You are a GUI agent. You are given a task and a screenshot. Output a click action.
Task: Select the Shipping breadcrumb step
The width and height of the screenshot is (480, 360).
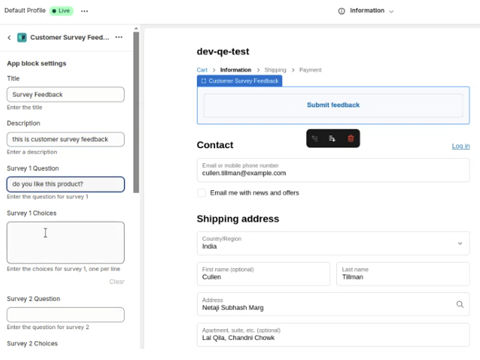coord(275,70)
